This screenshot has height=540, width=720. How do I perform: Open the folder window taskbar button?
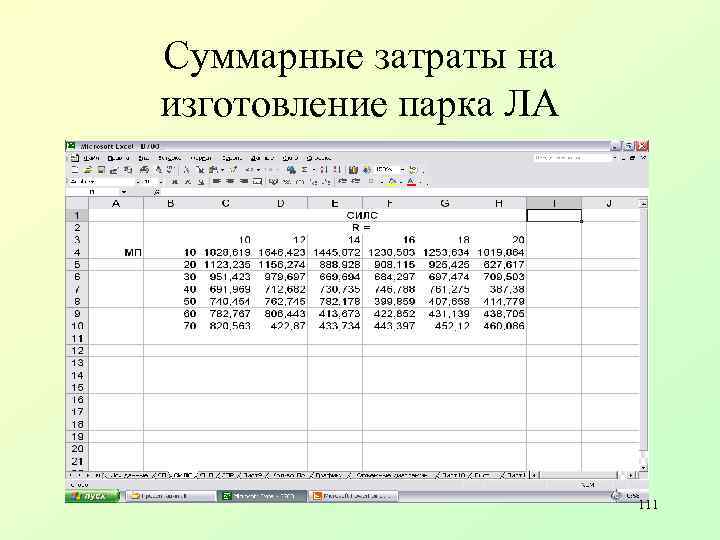point(171,496)
